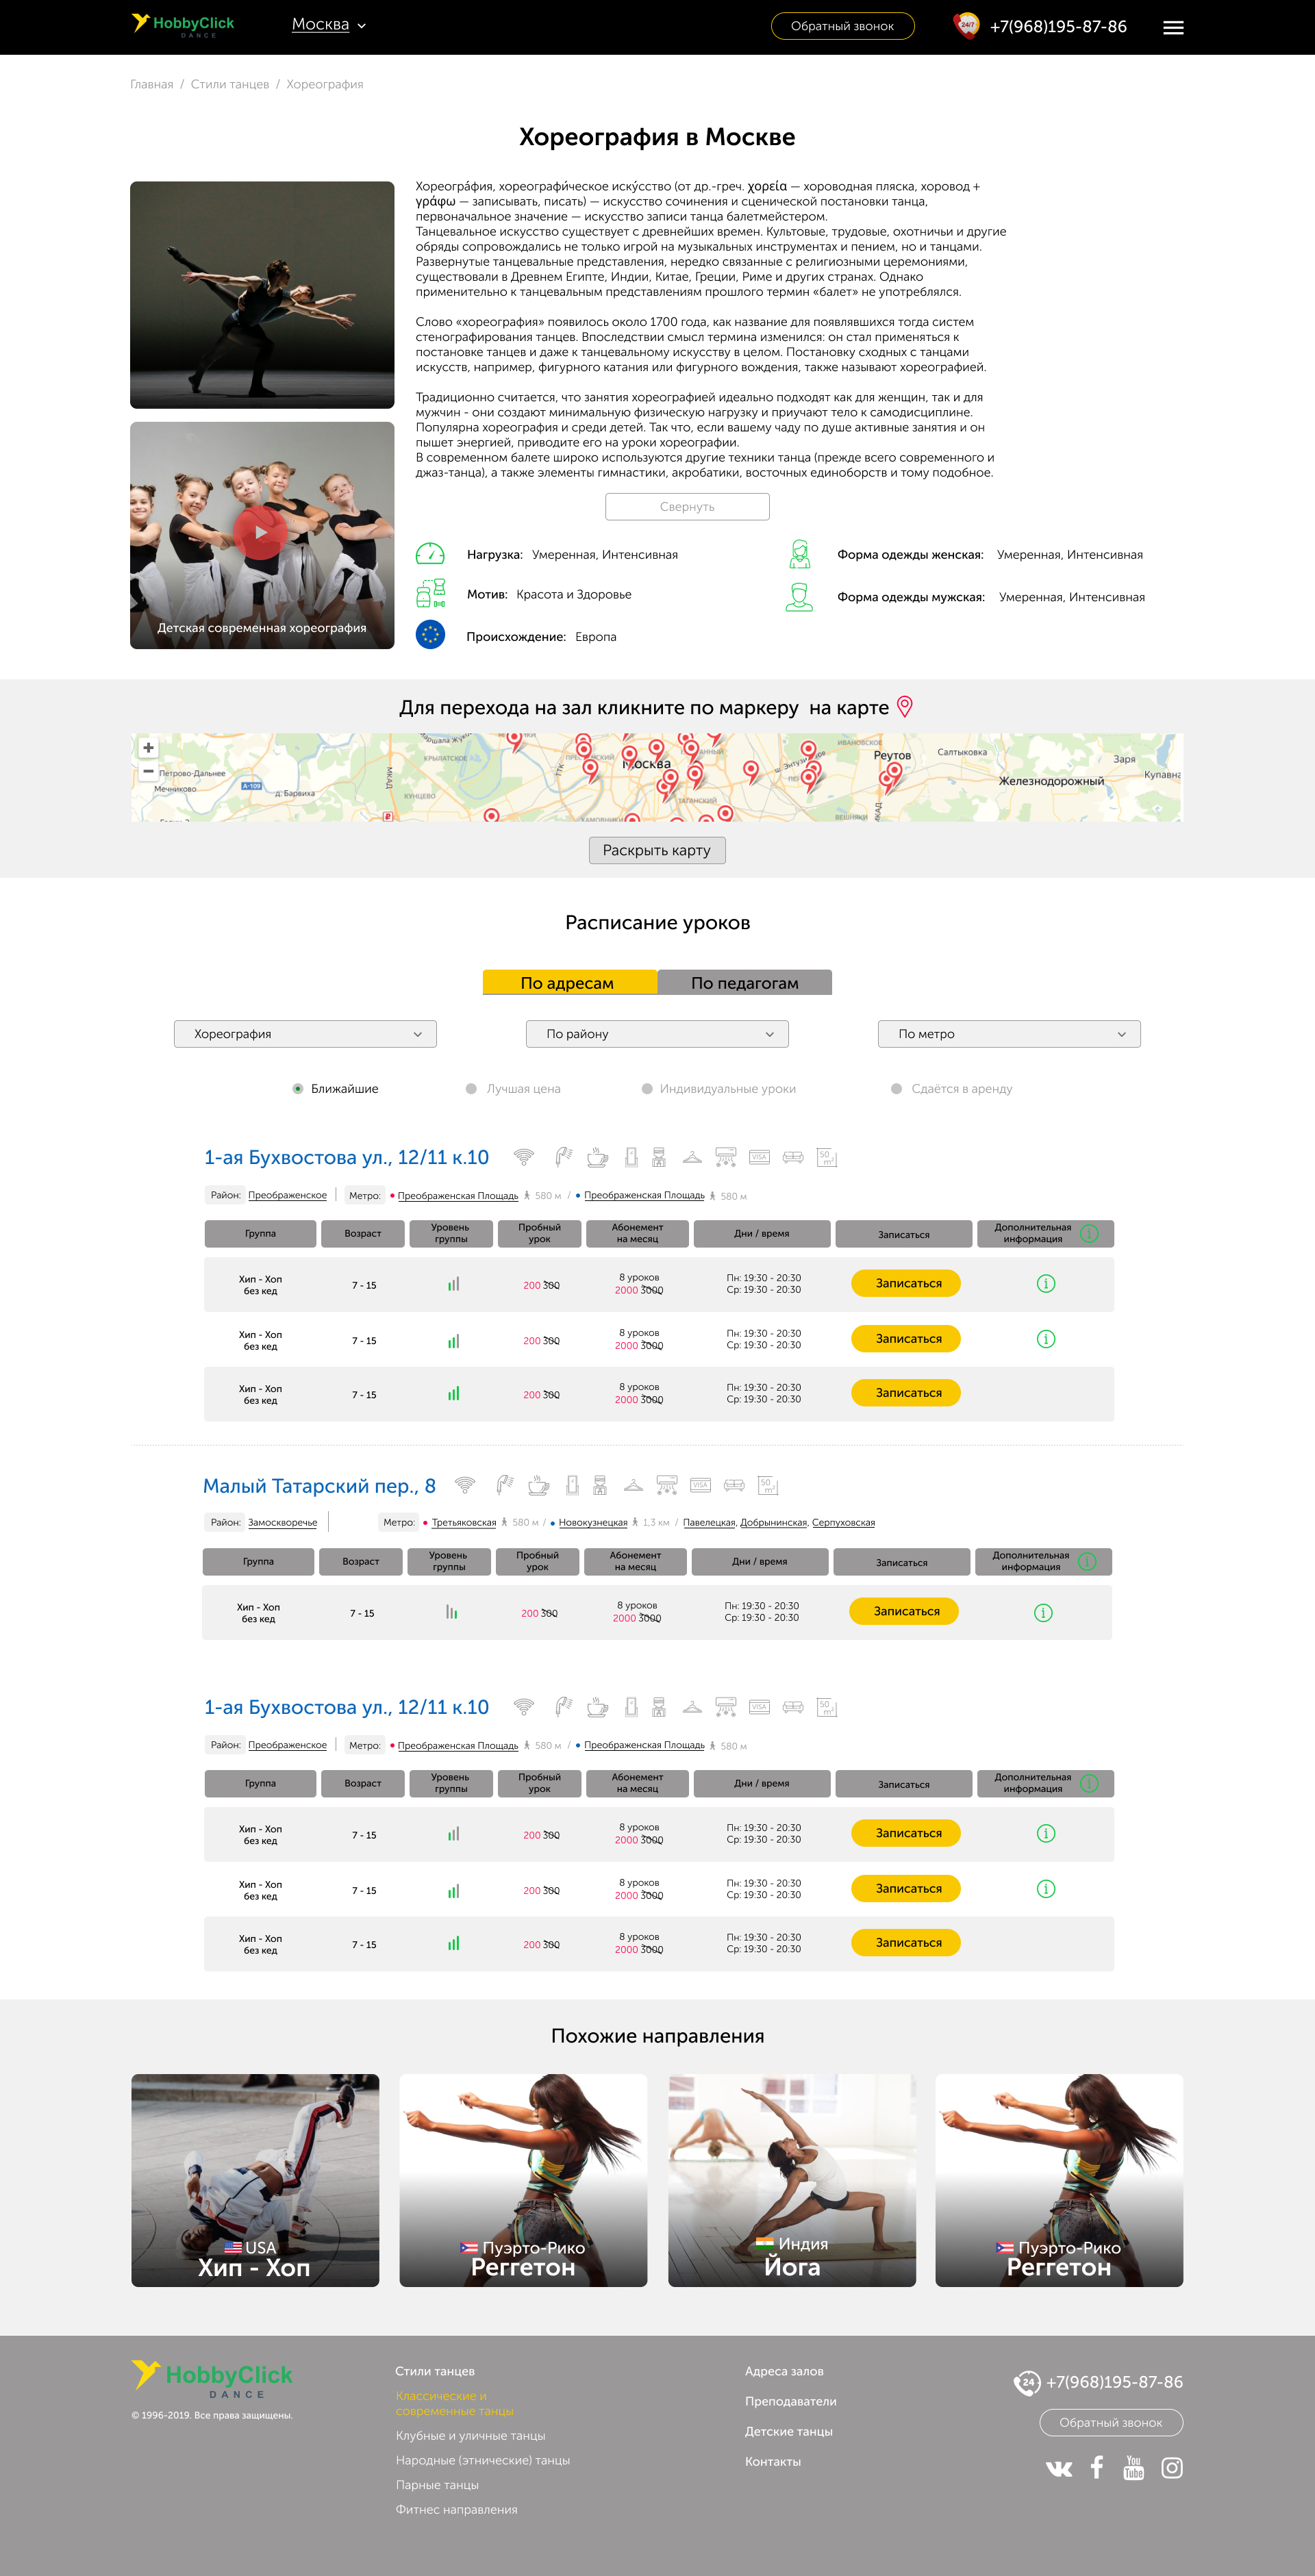Click the map zoom-in plus button

coord(148,747)
